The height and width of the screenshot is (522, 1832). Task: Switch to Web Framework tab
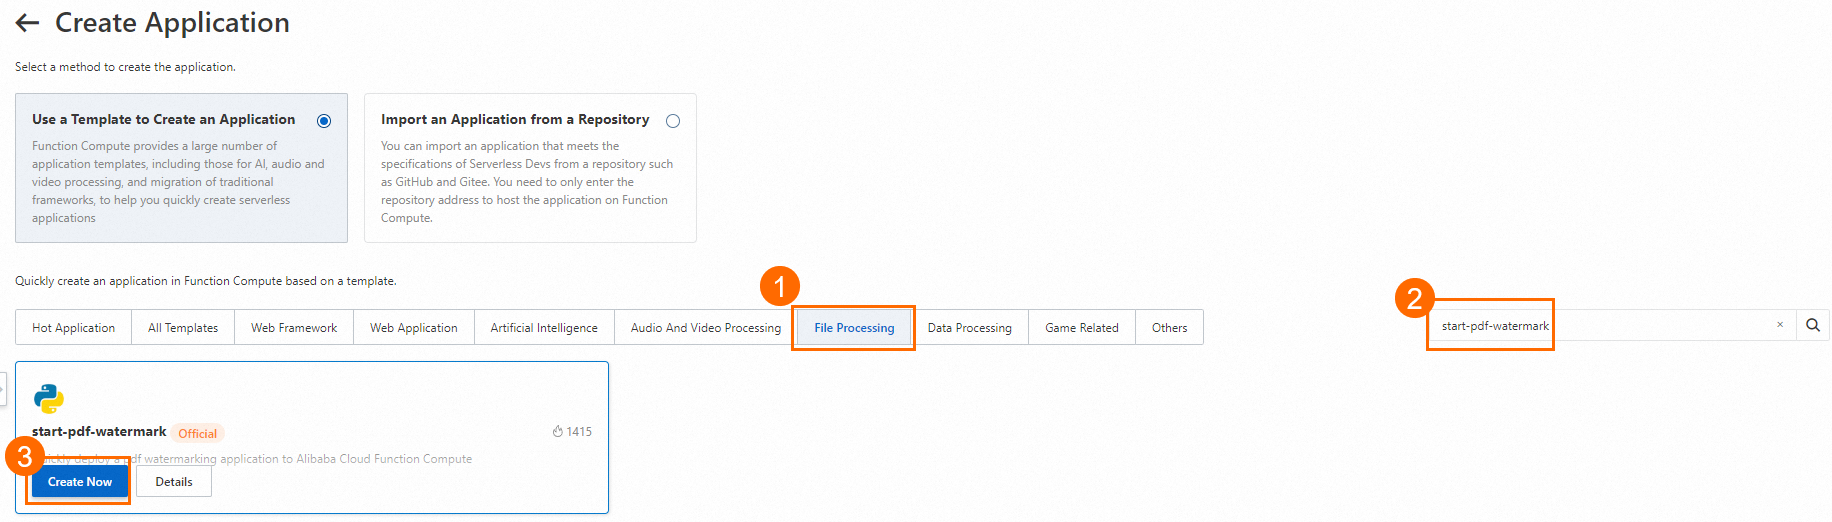pyautogui.click(x=294, y=328)
